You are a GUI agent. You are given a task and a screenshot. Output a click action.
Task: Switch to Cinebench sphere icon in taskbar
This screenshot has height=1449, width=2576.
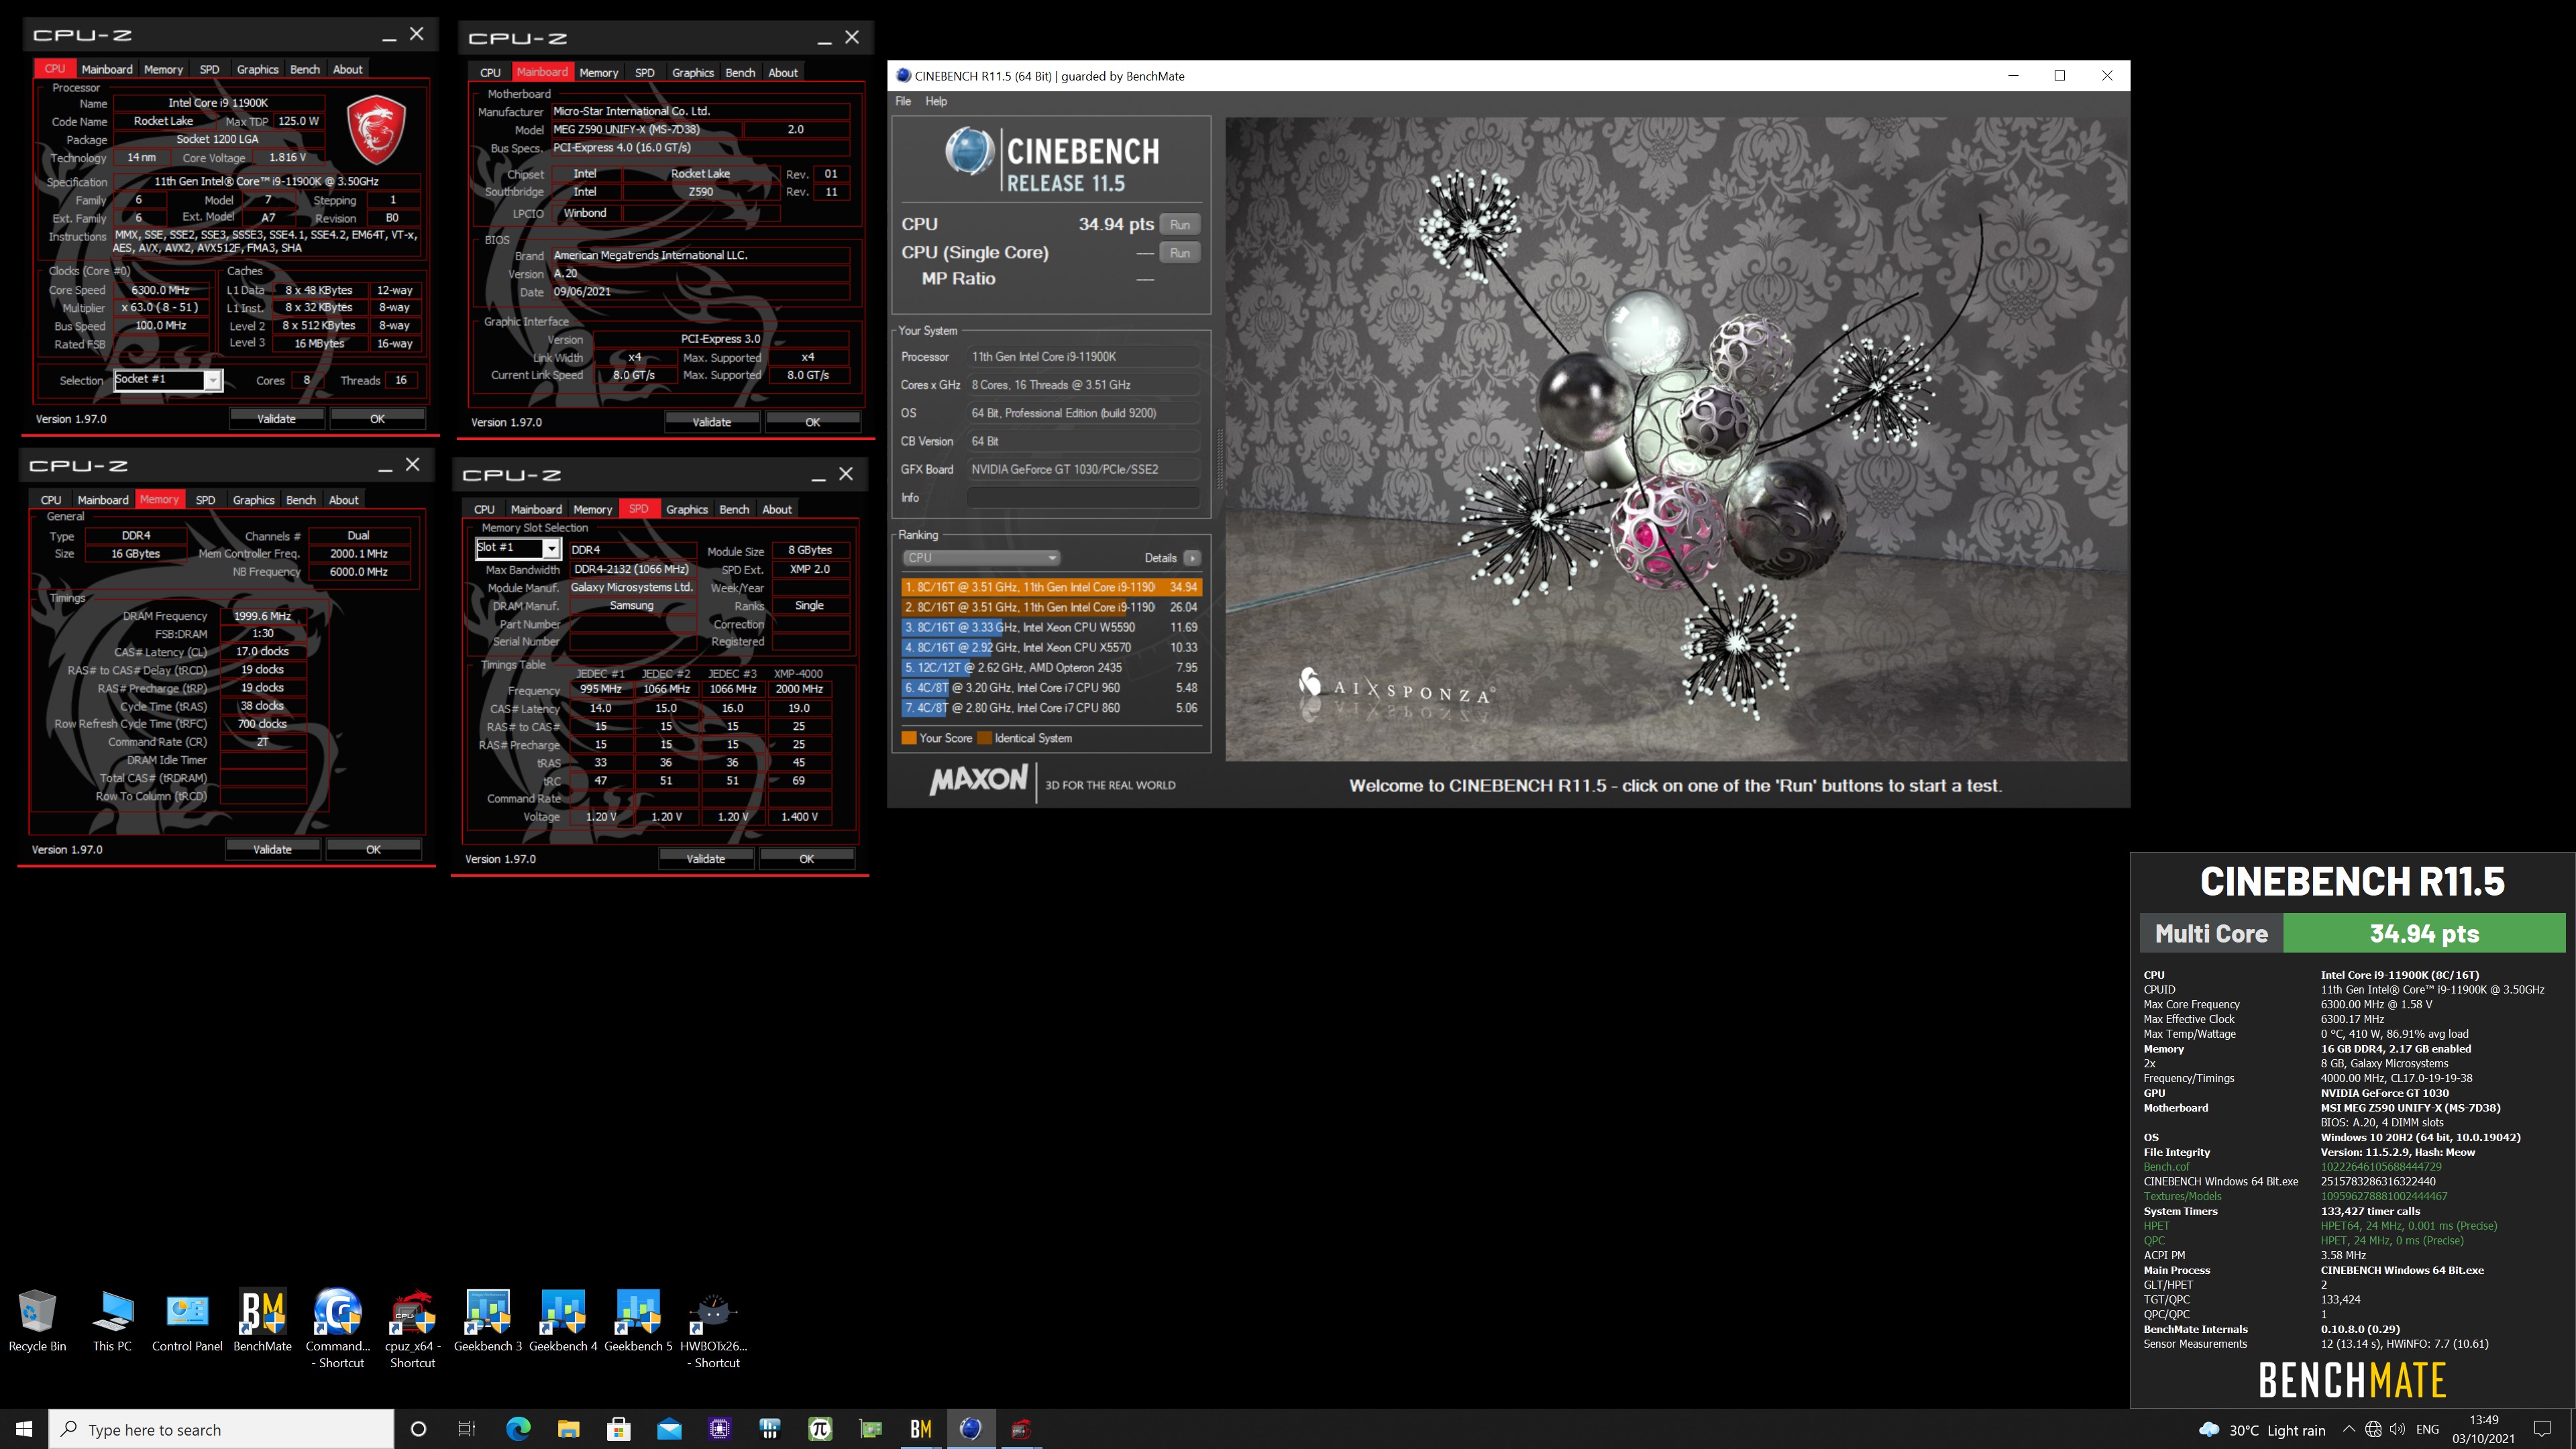click(971, 1429)
